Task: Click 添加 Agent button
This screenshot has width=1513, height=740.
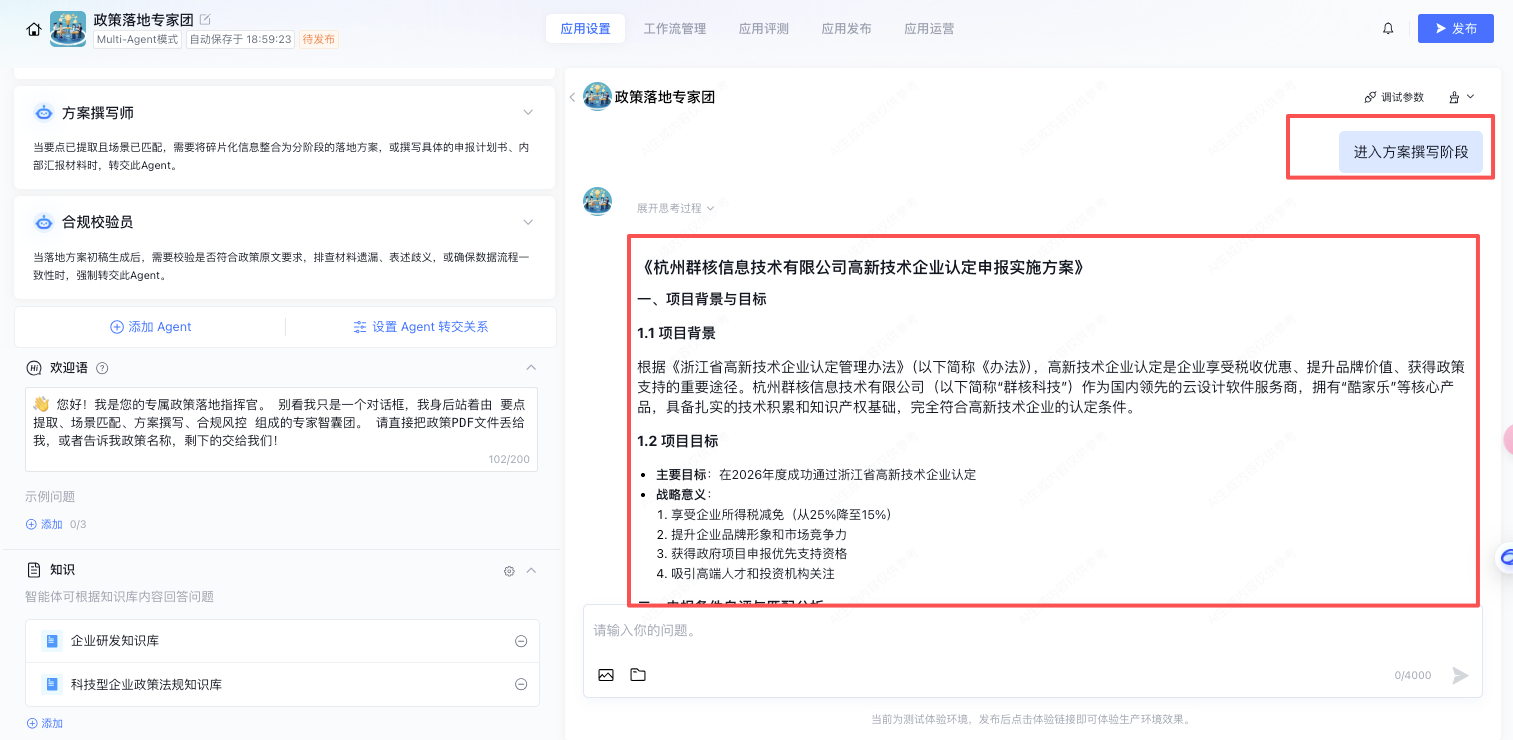Action: pos(151,327)
